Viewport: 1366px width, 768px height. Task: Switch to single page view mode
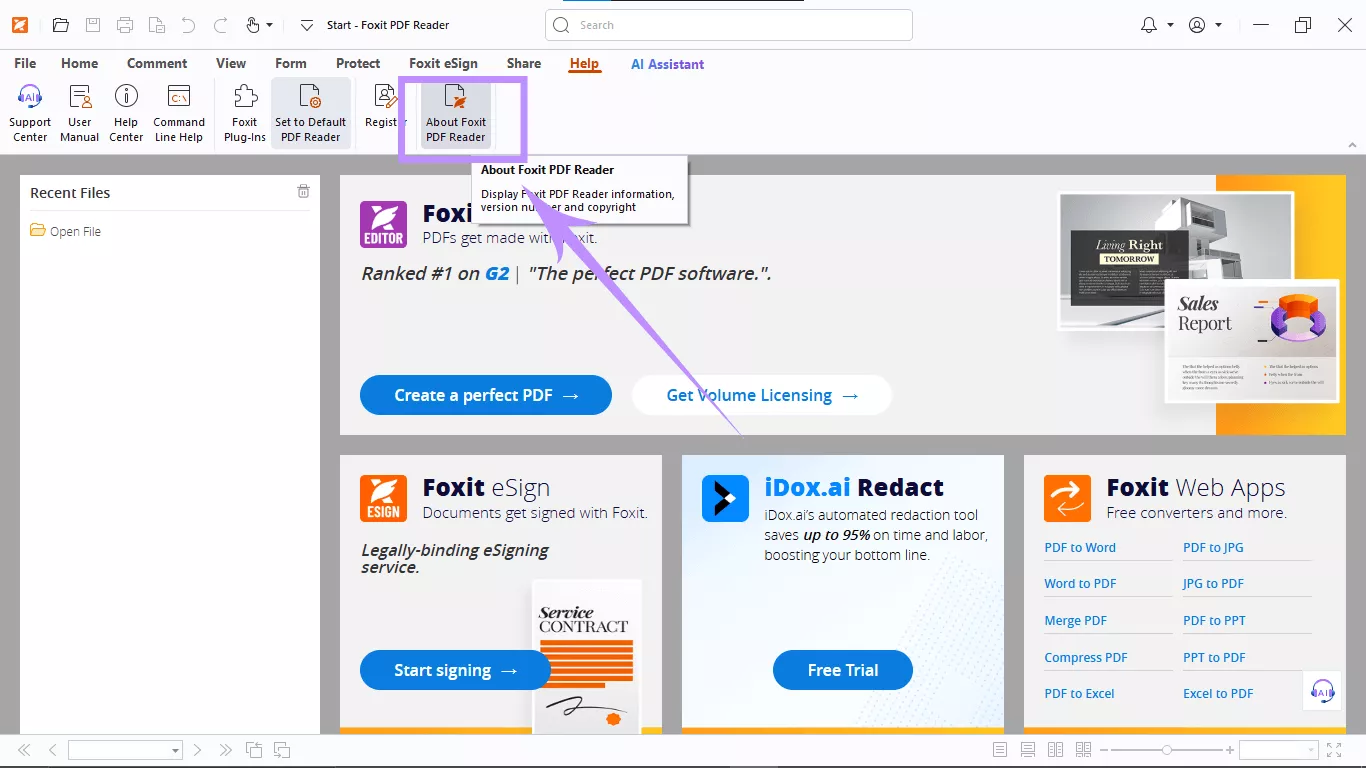click(x=999, y=749)
